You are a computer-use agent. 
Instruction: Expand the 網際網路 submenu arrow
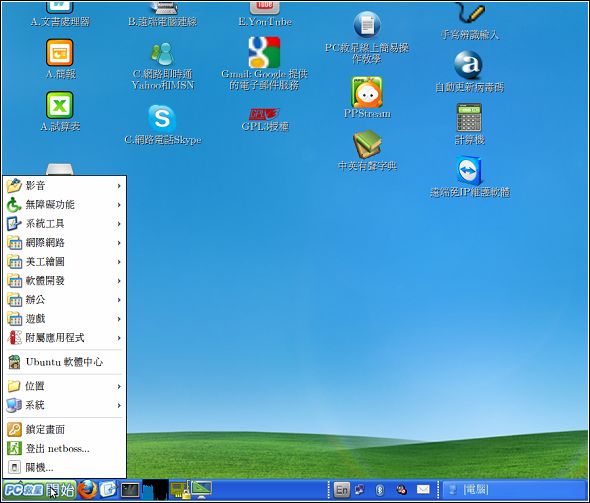click(x=119, y=243)
